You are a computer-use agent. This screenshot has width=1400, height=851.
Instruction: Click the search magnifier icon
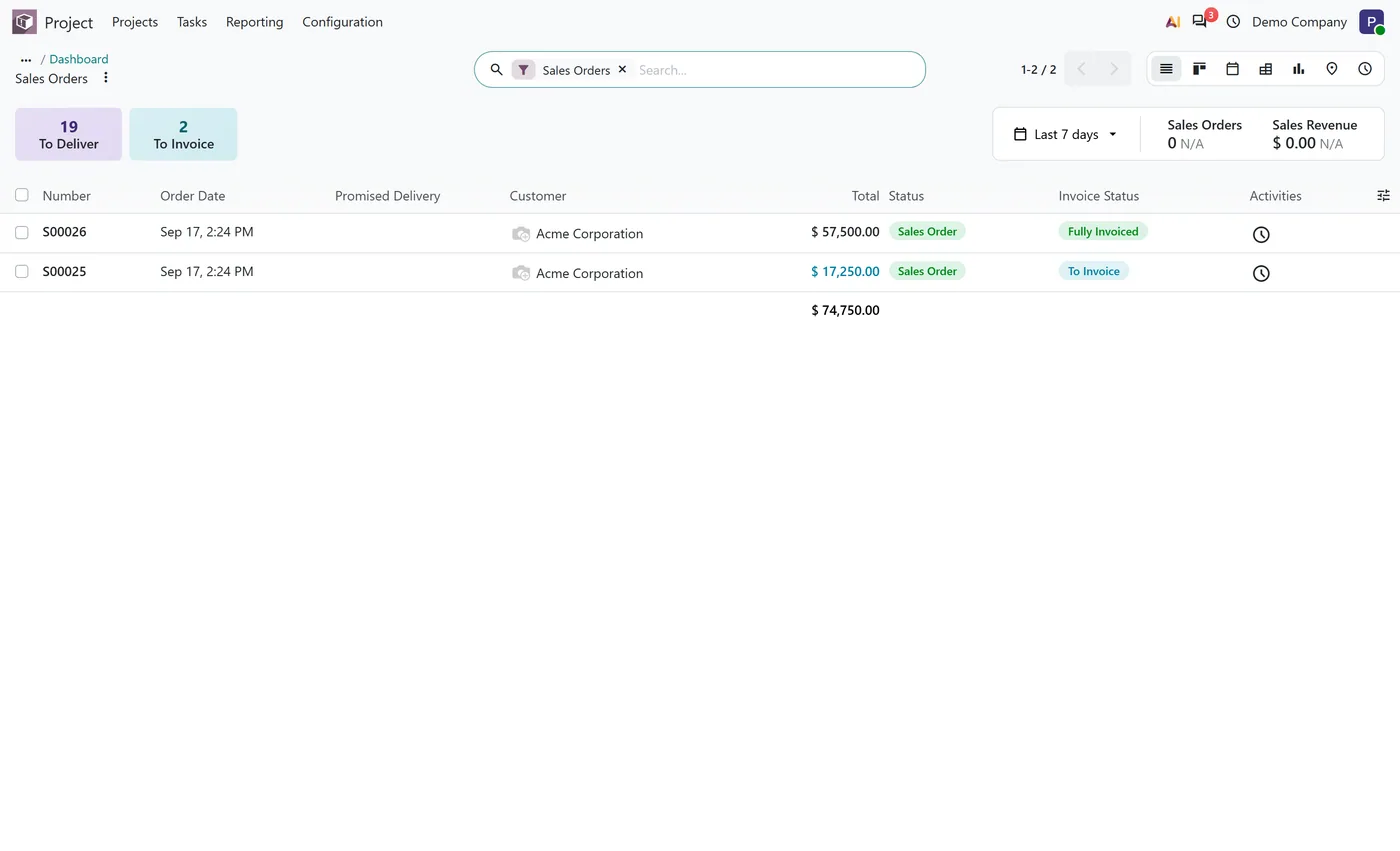tap(496, 70)
